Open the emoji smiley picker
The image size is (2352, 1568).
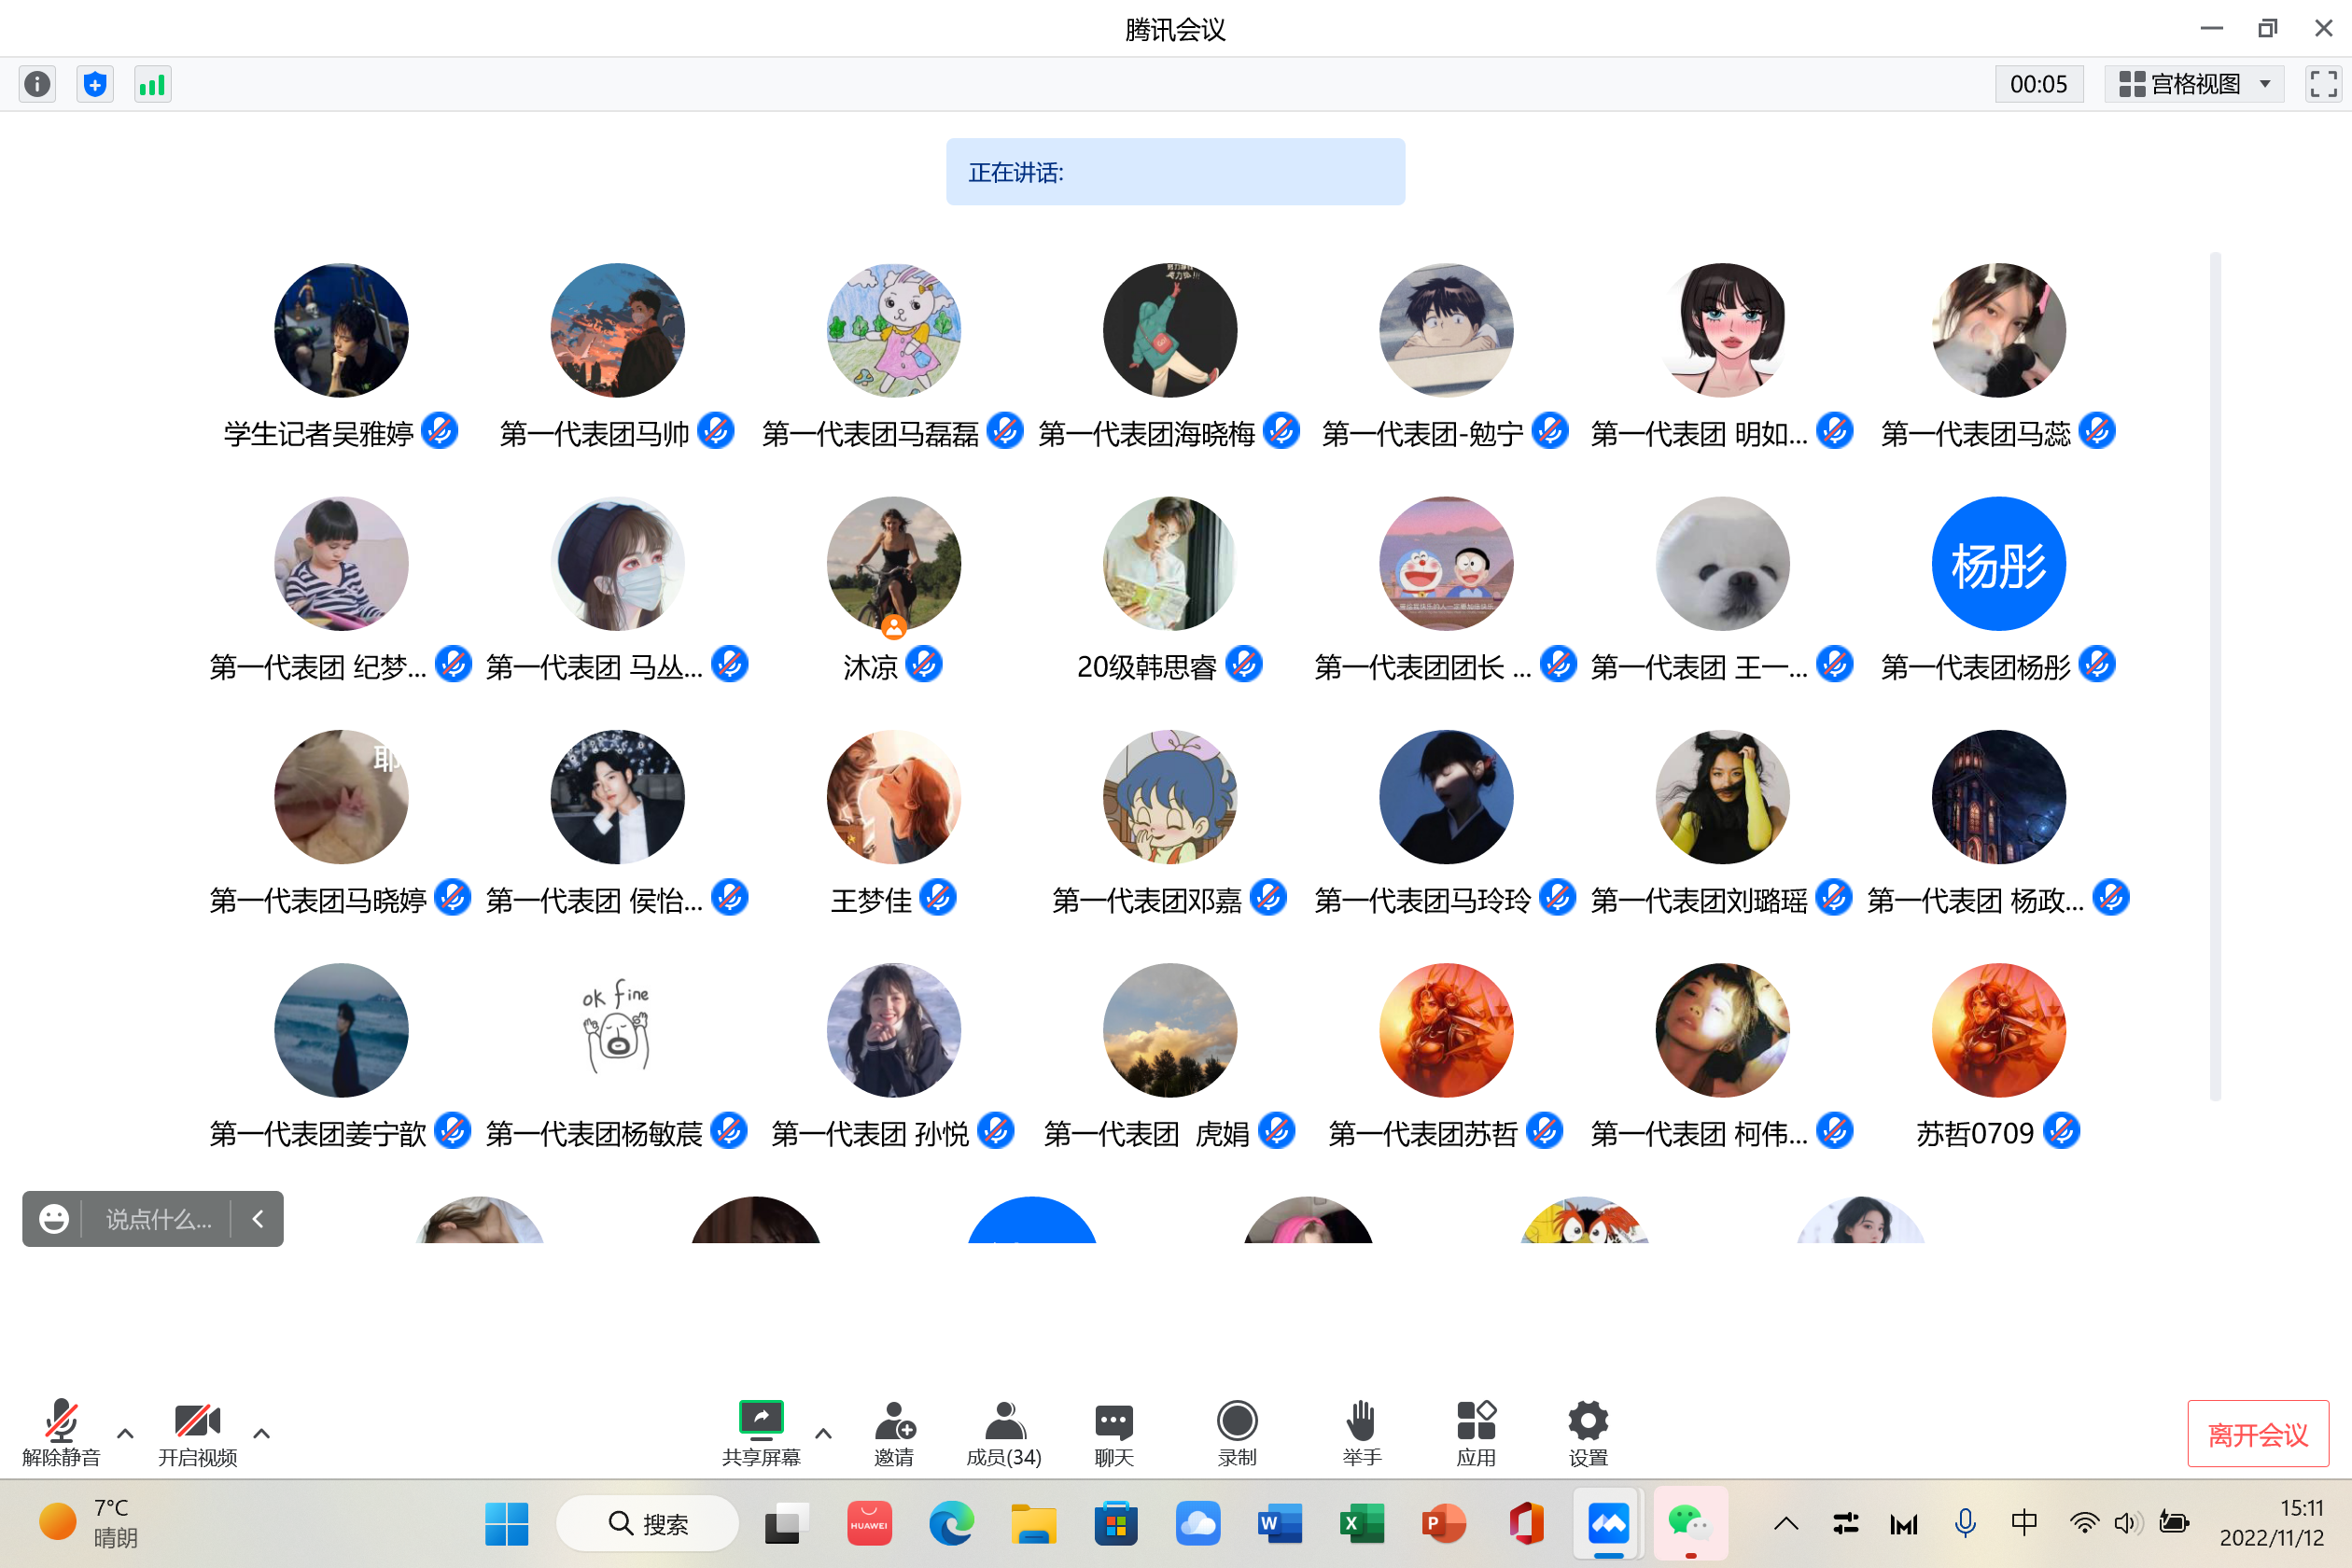tap(54, 1218)
